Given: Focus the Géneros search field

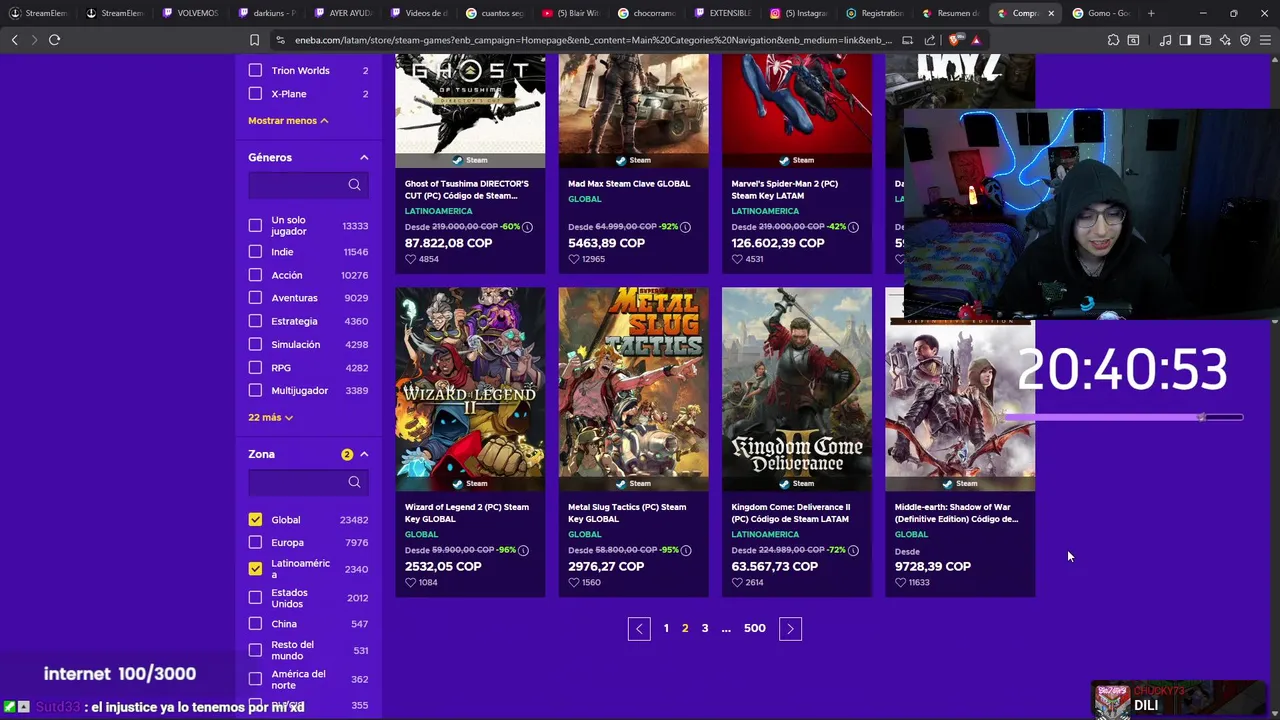Looking at the screenshot, I should point(308,185).
